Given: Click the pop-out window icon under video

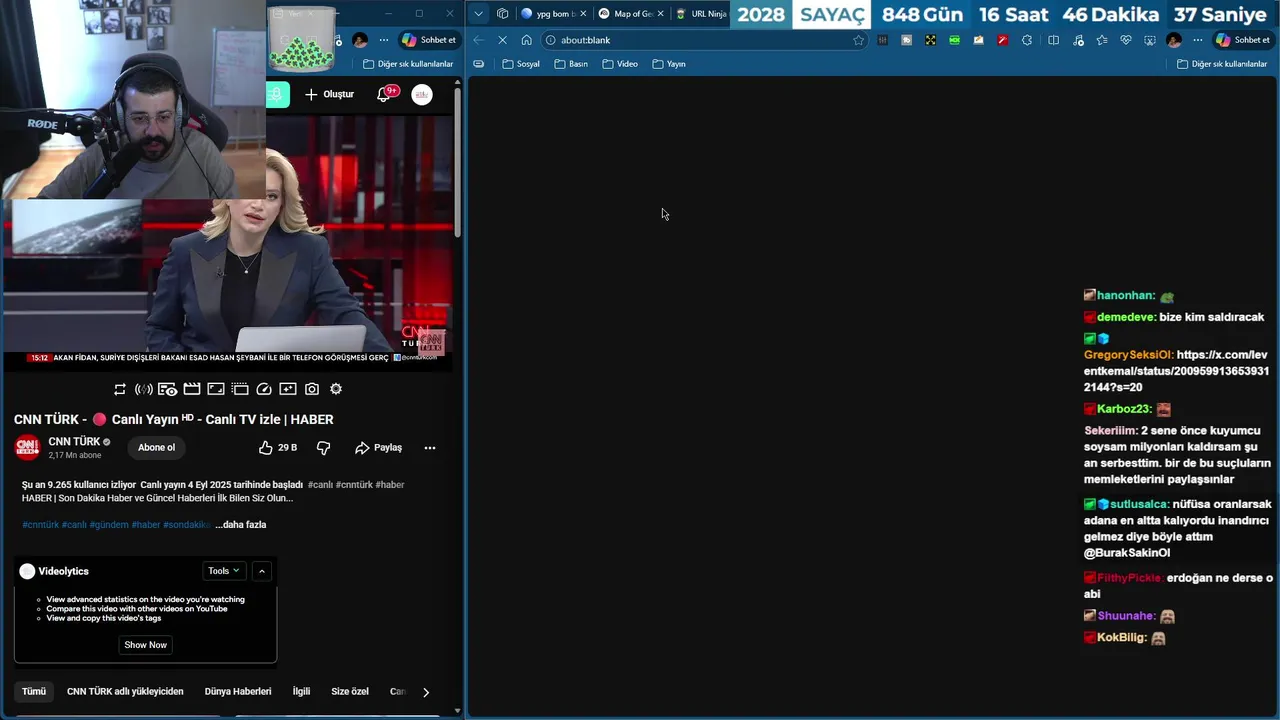Looking at the screenshot, I should 240,389.
